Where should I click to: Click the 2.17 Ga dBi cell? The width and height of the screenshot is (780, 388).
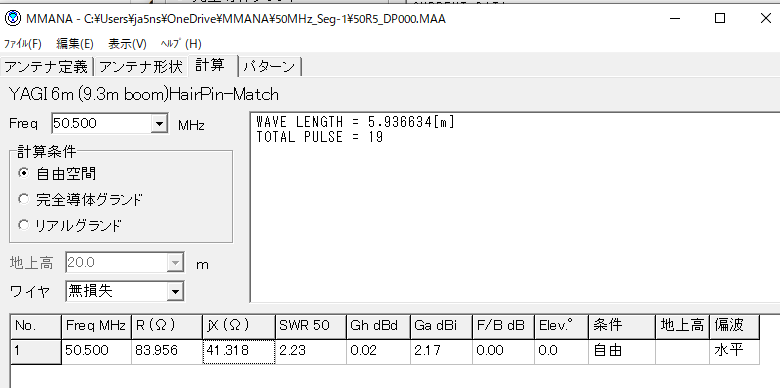tap(441, 351)
